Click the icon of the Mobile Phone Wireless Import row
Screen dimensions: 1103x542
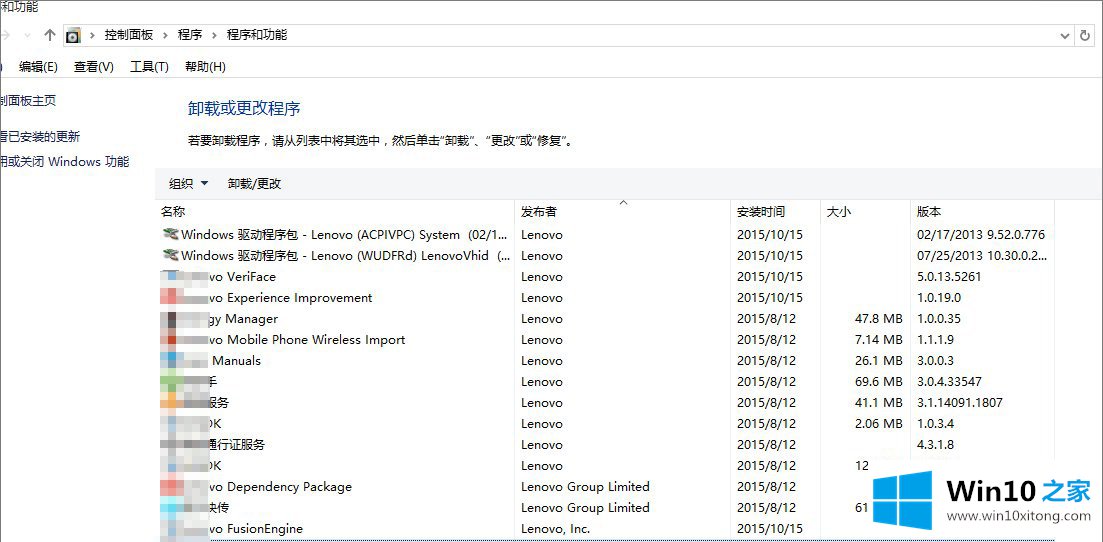click(170, 340)
